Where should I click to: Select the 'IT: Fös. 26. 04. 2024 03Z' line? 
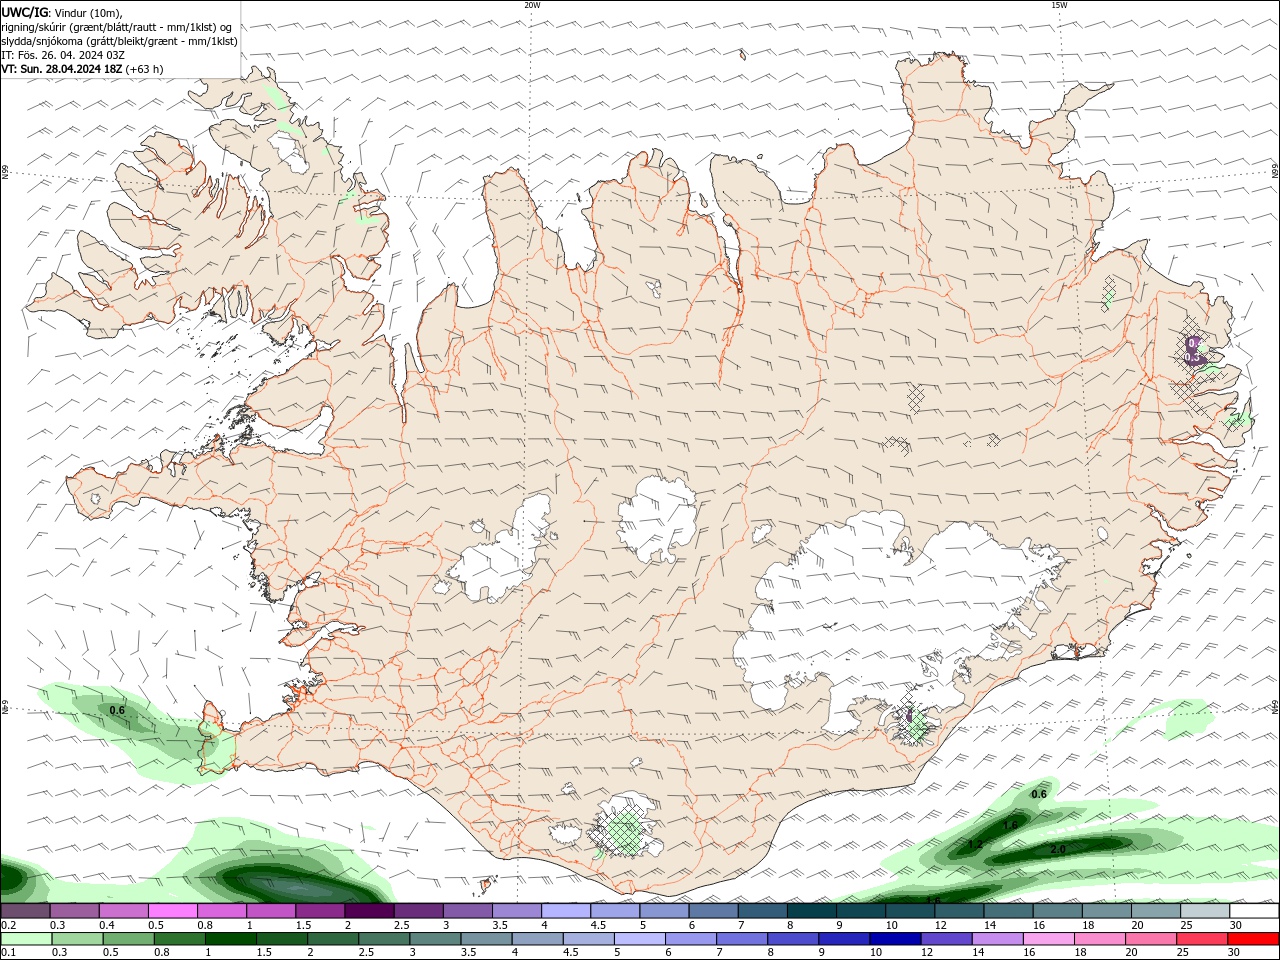[x=63, y=55]
